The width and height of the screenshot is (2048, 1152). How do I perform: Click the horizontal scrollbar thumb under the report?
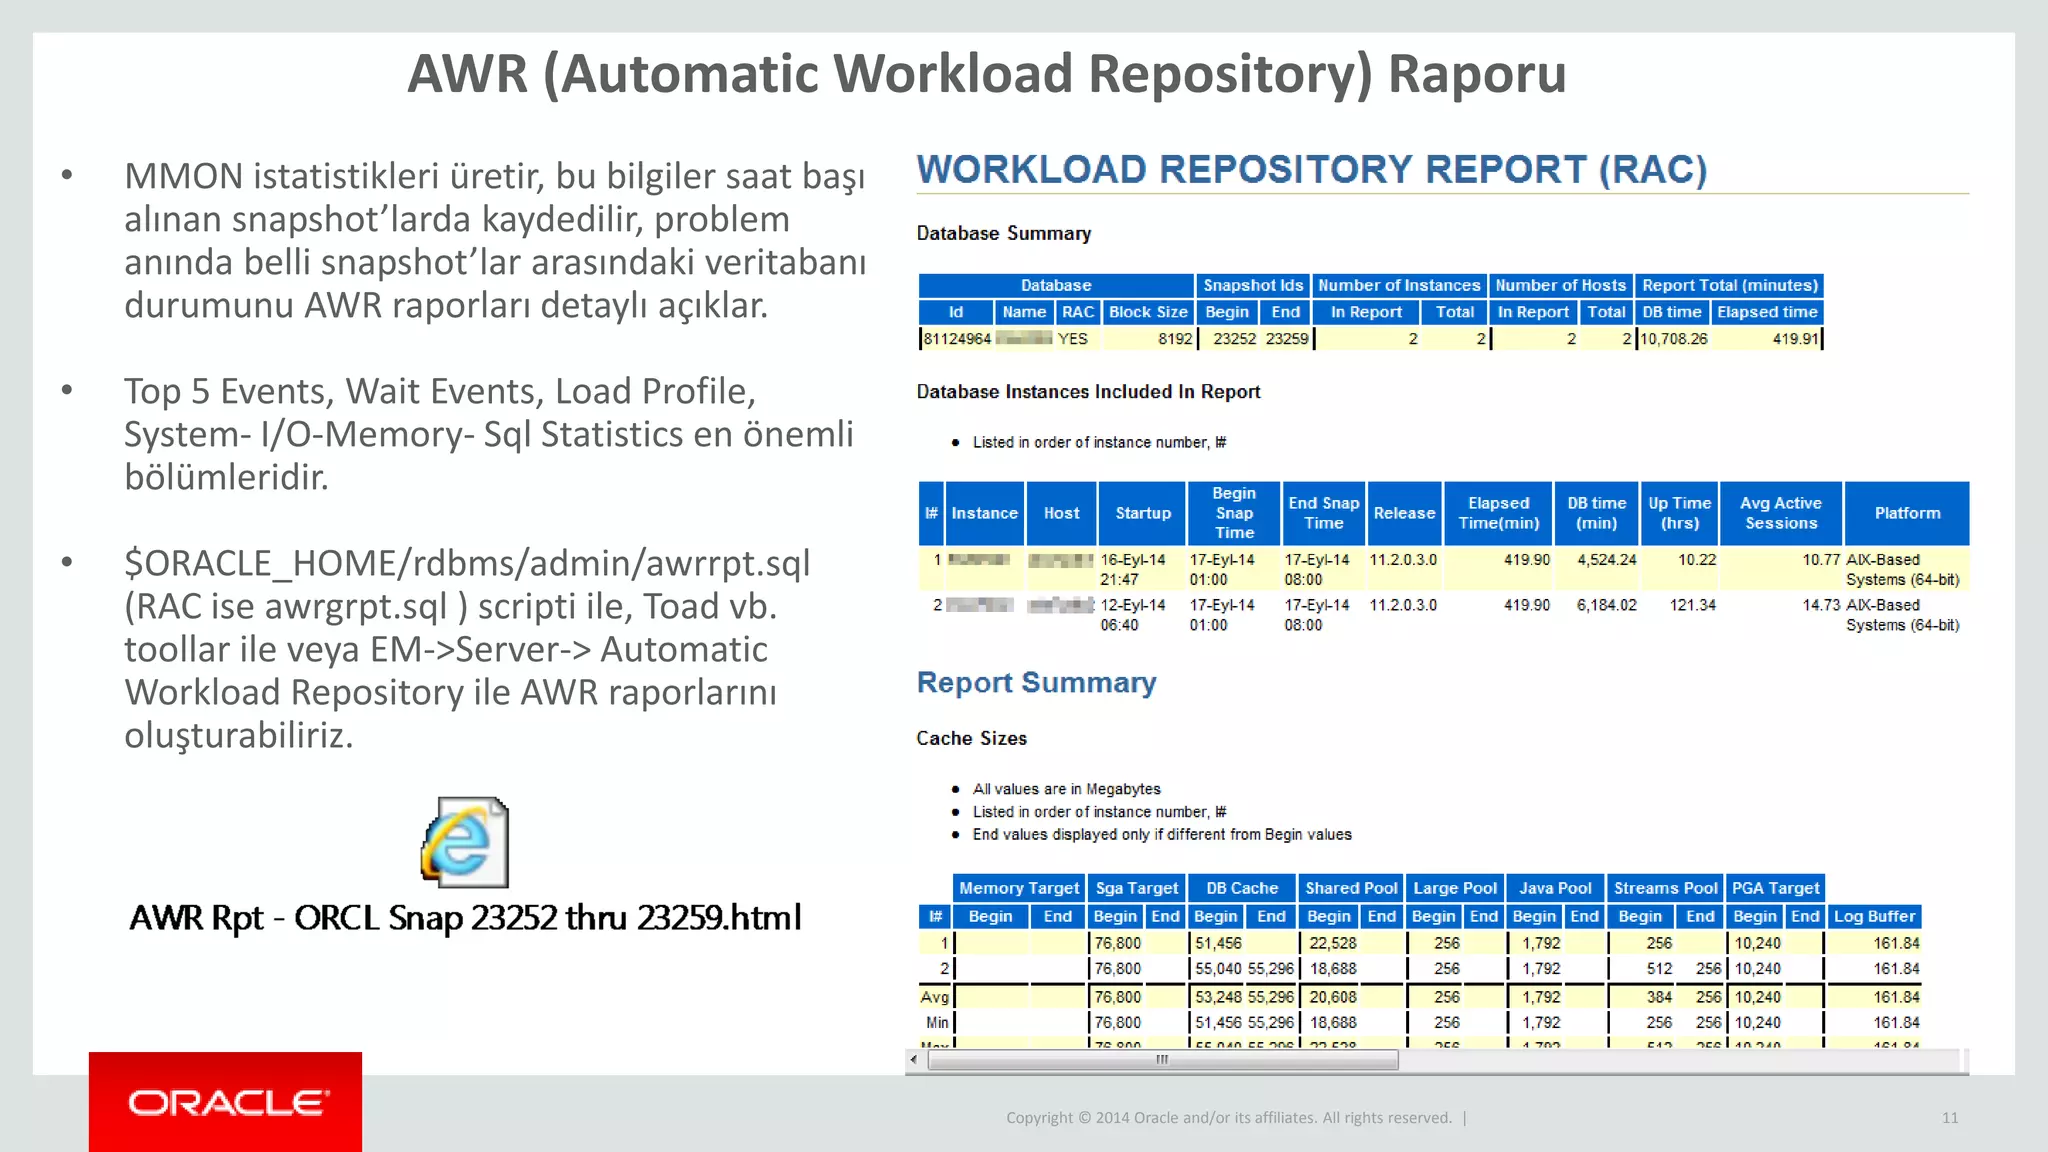point(1163,1060)
